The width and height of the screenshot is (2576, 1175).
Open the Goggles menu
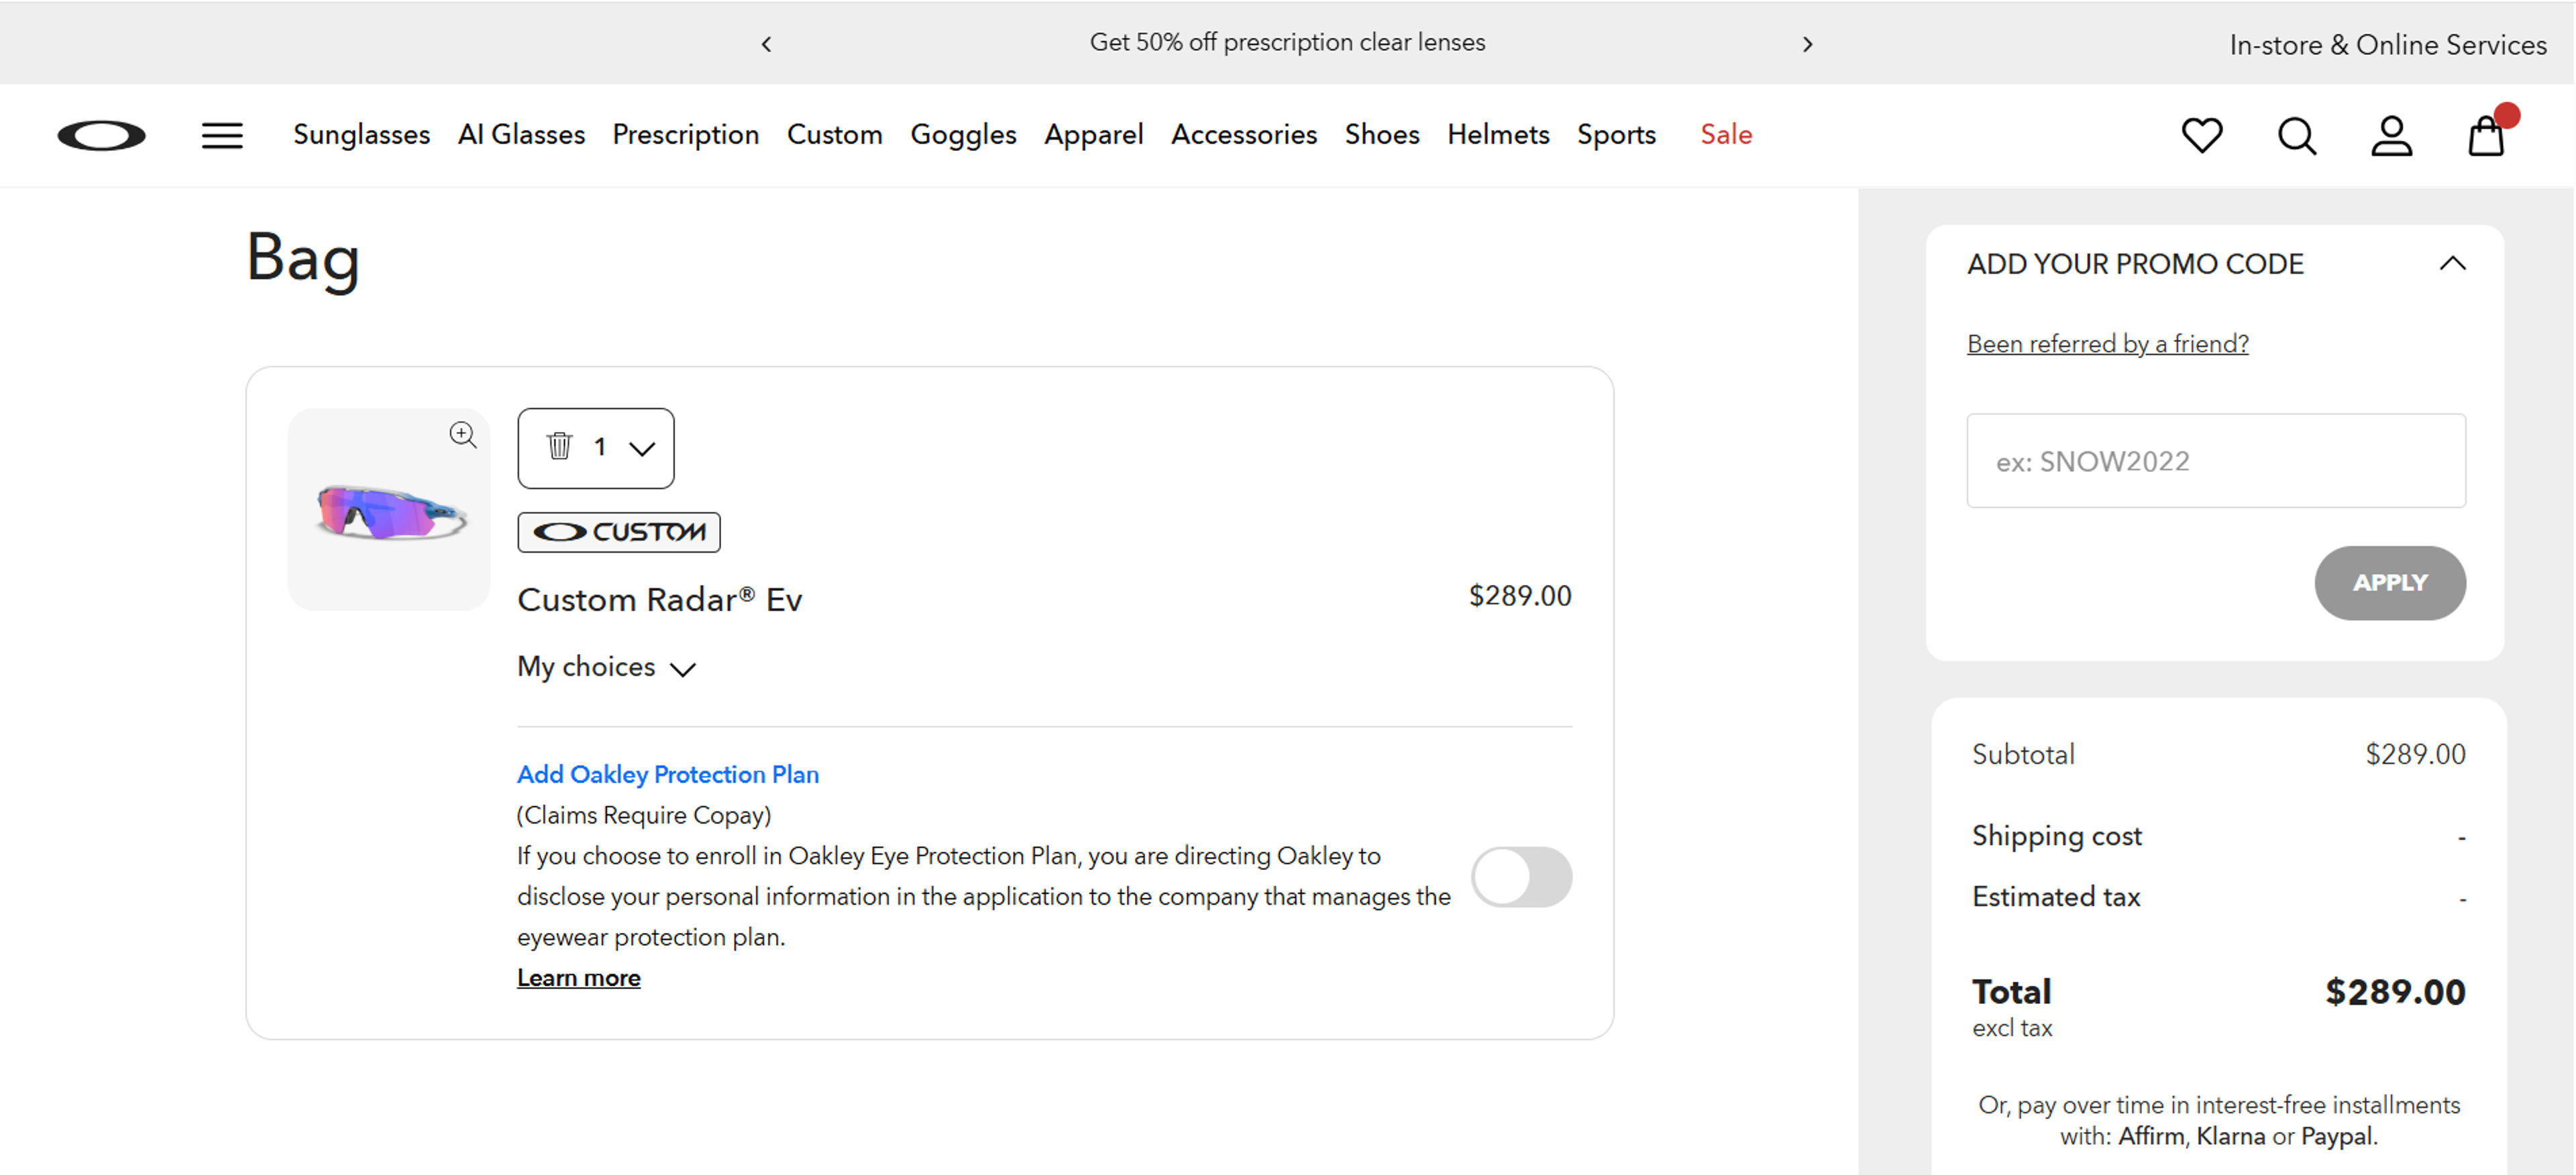coord(963,134)
